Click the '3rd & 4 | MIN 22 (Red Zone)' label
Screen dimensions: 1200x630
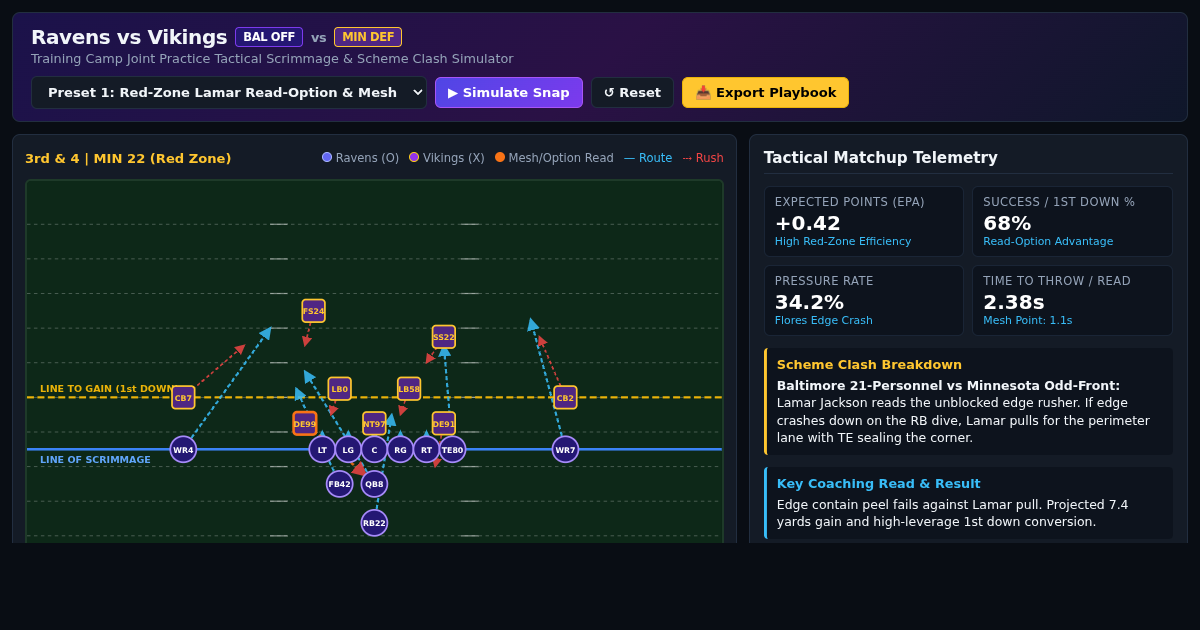[128, 158]
